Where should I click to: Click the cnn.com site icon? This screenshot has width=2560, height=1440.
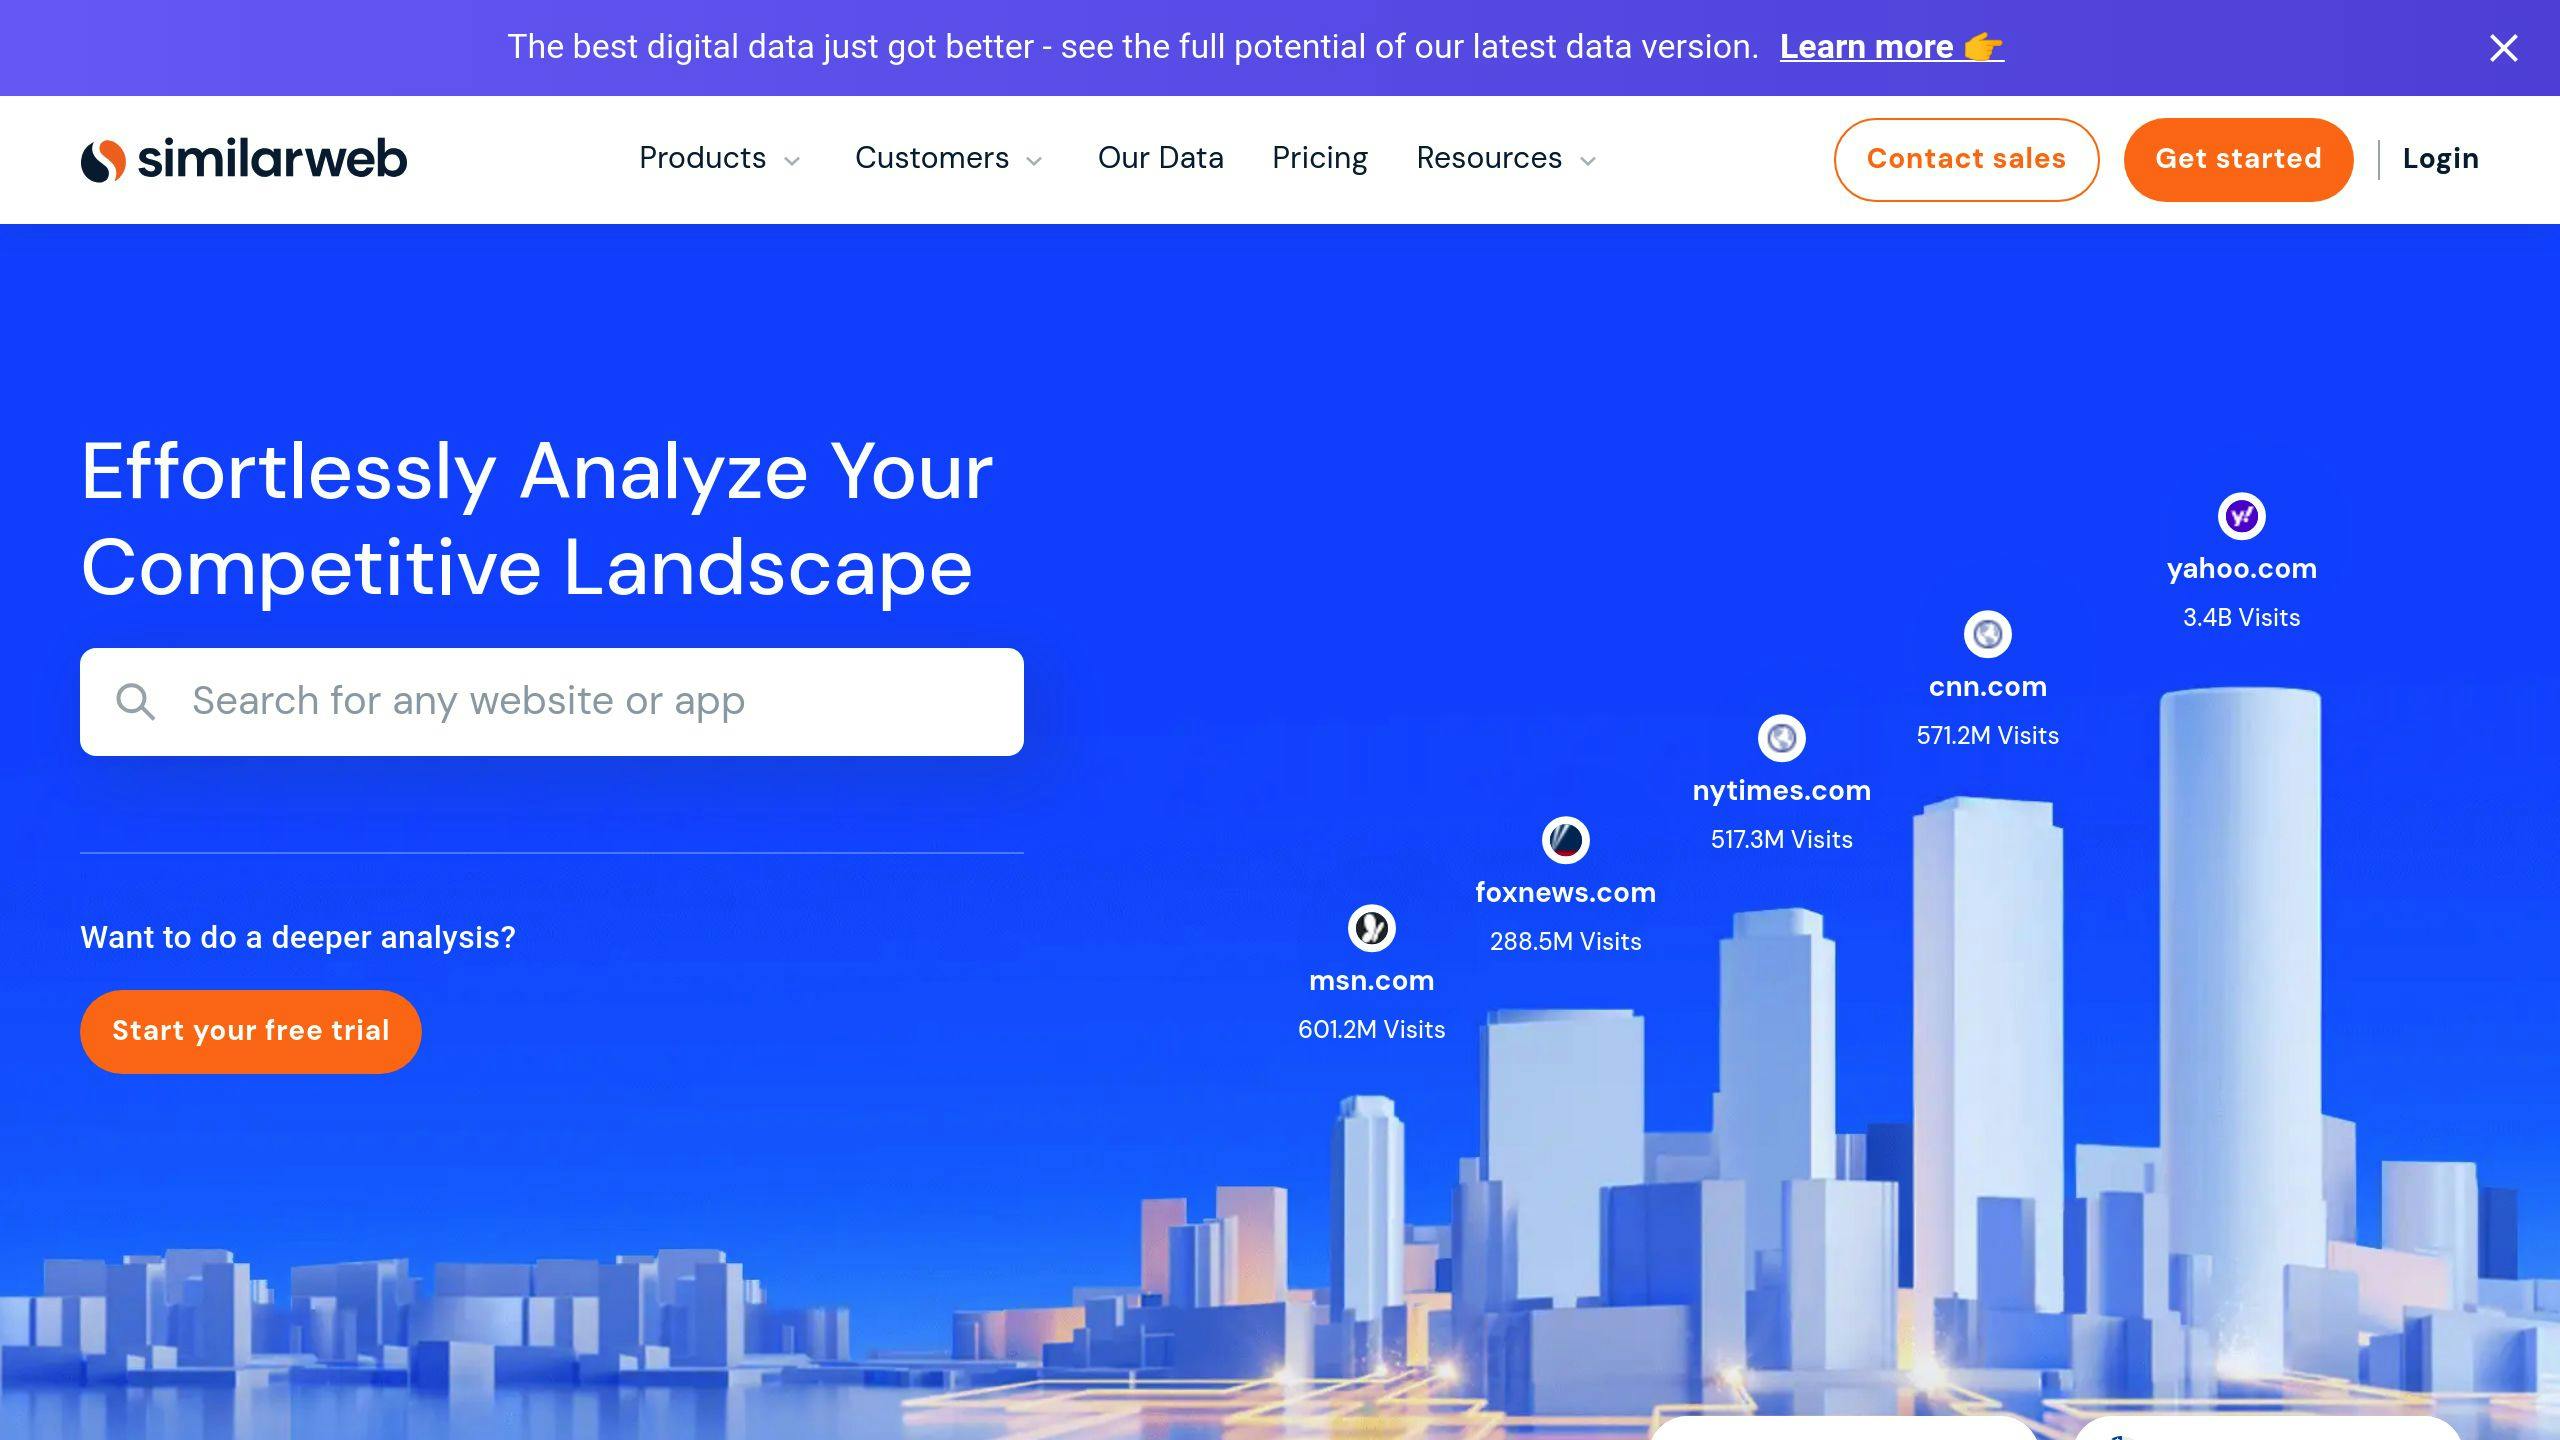point(1987,635)
